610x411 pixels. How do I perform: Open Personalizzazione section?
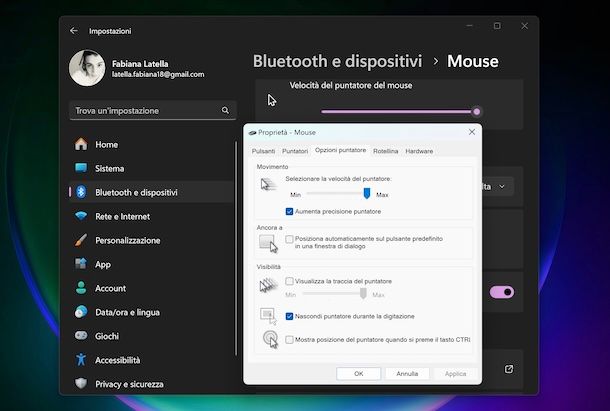click(x=152, y=241)
